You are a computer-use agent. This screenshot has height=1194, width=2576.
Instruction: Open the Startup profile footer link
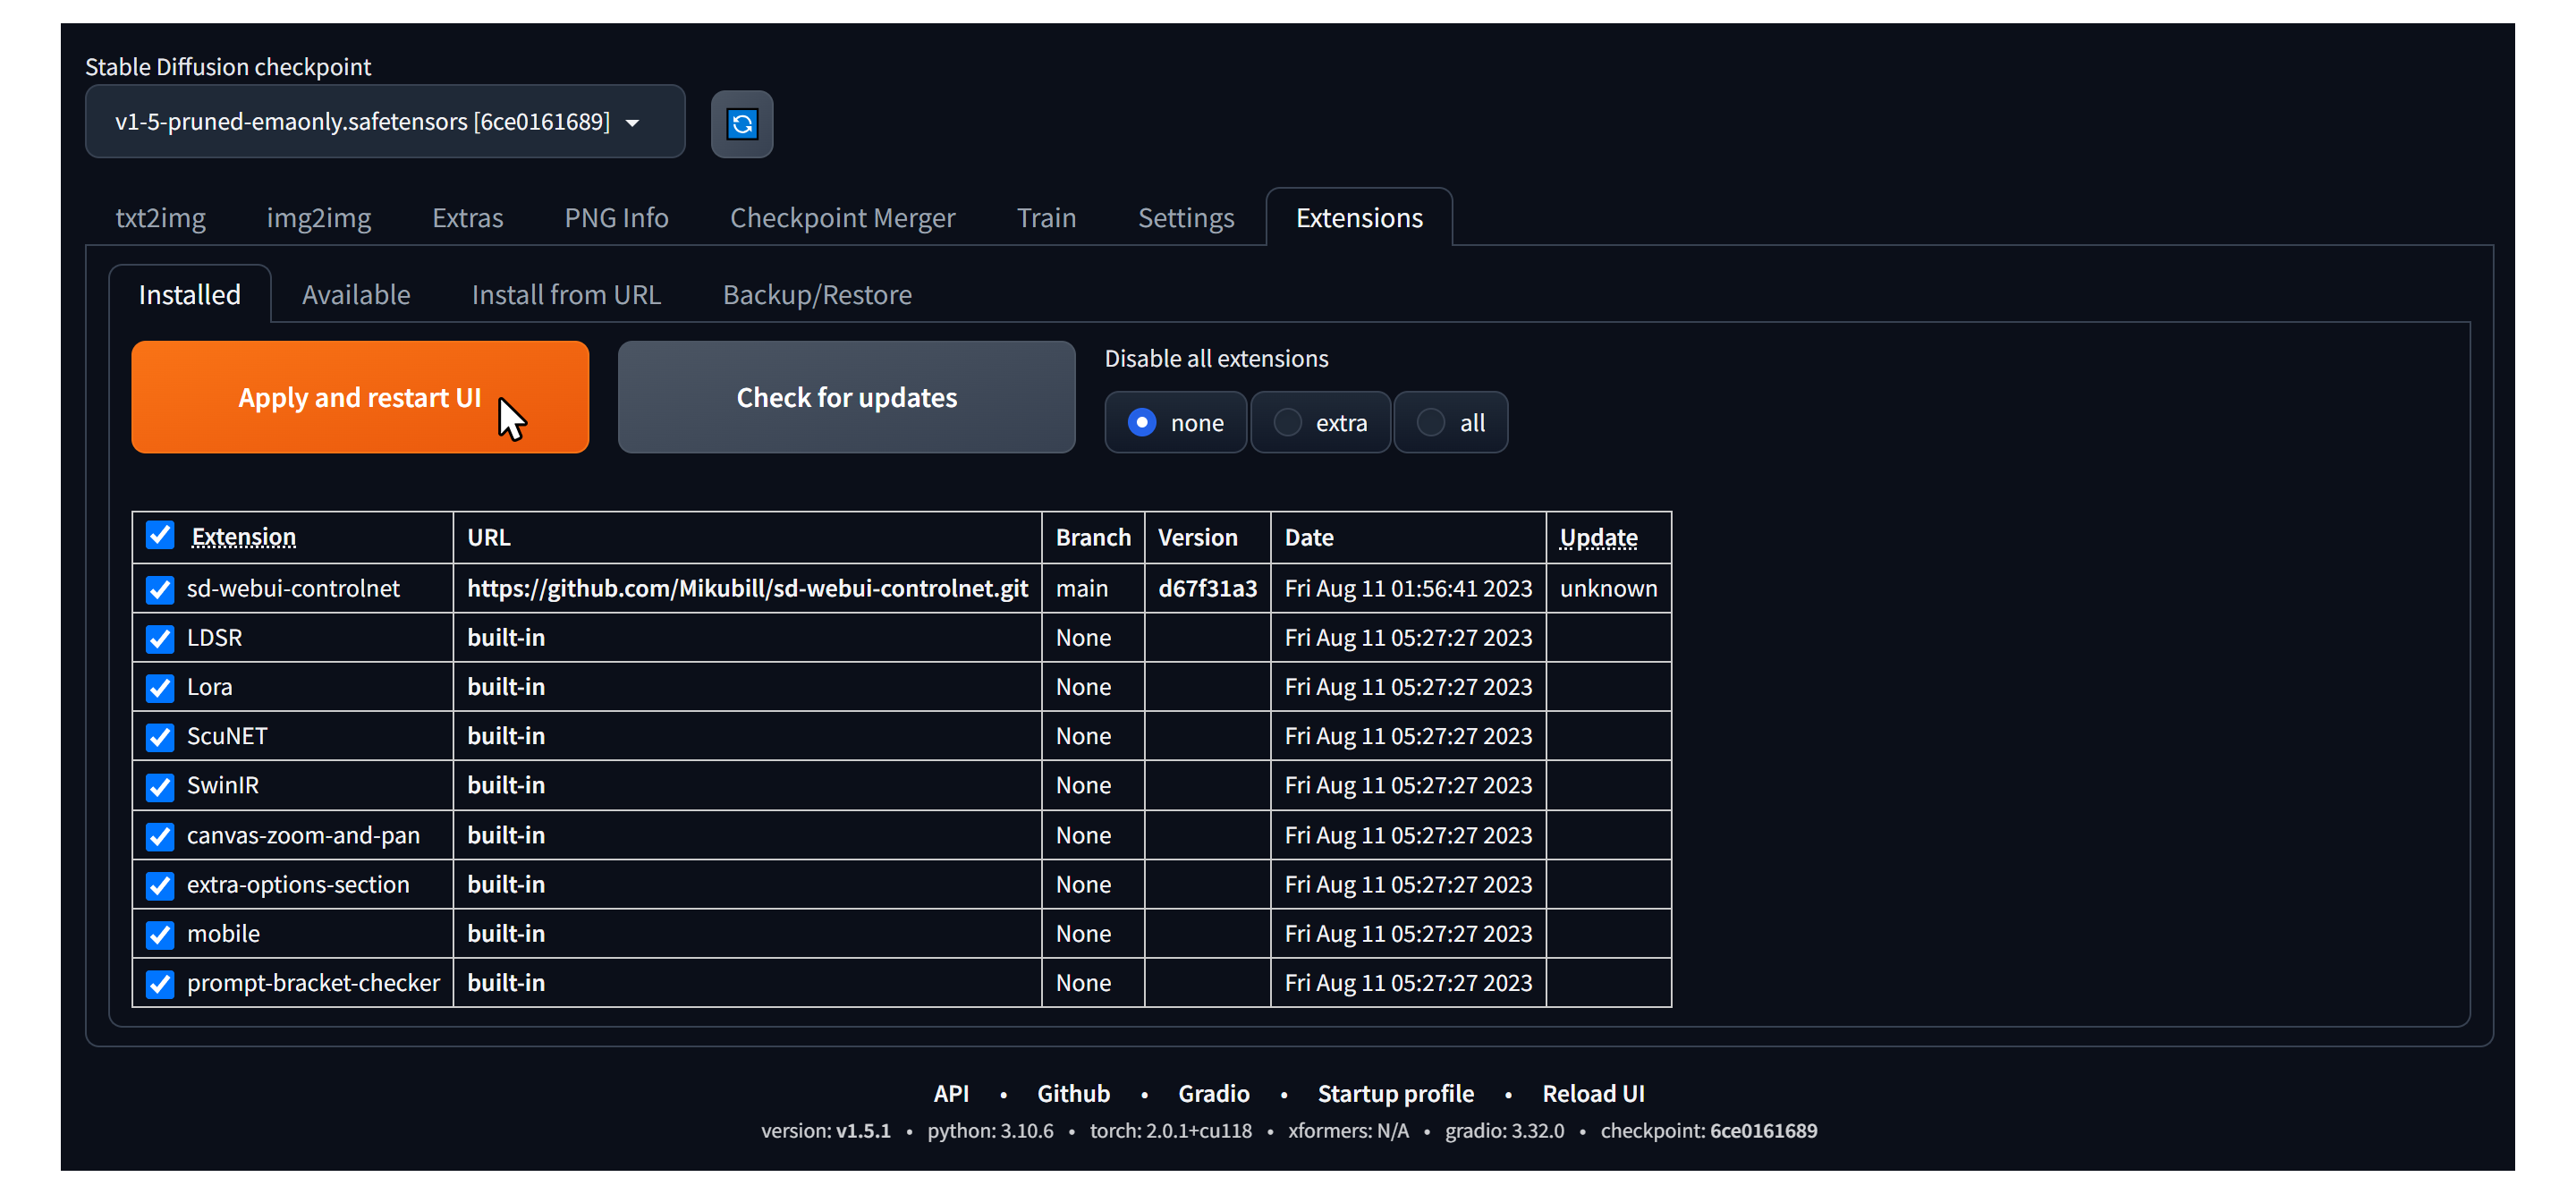click(1395, 1093)
